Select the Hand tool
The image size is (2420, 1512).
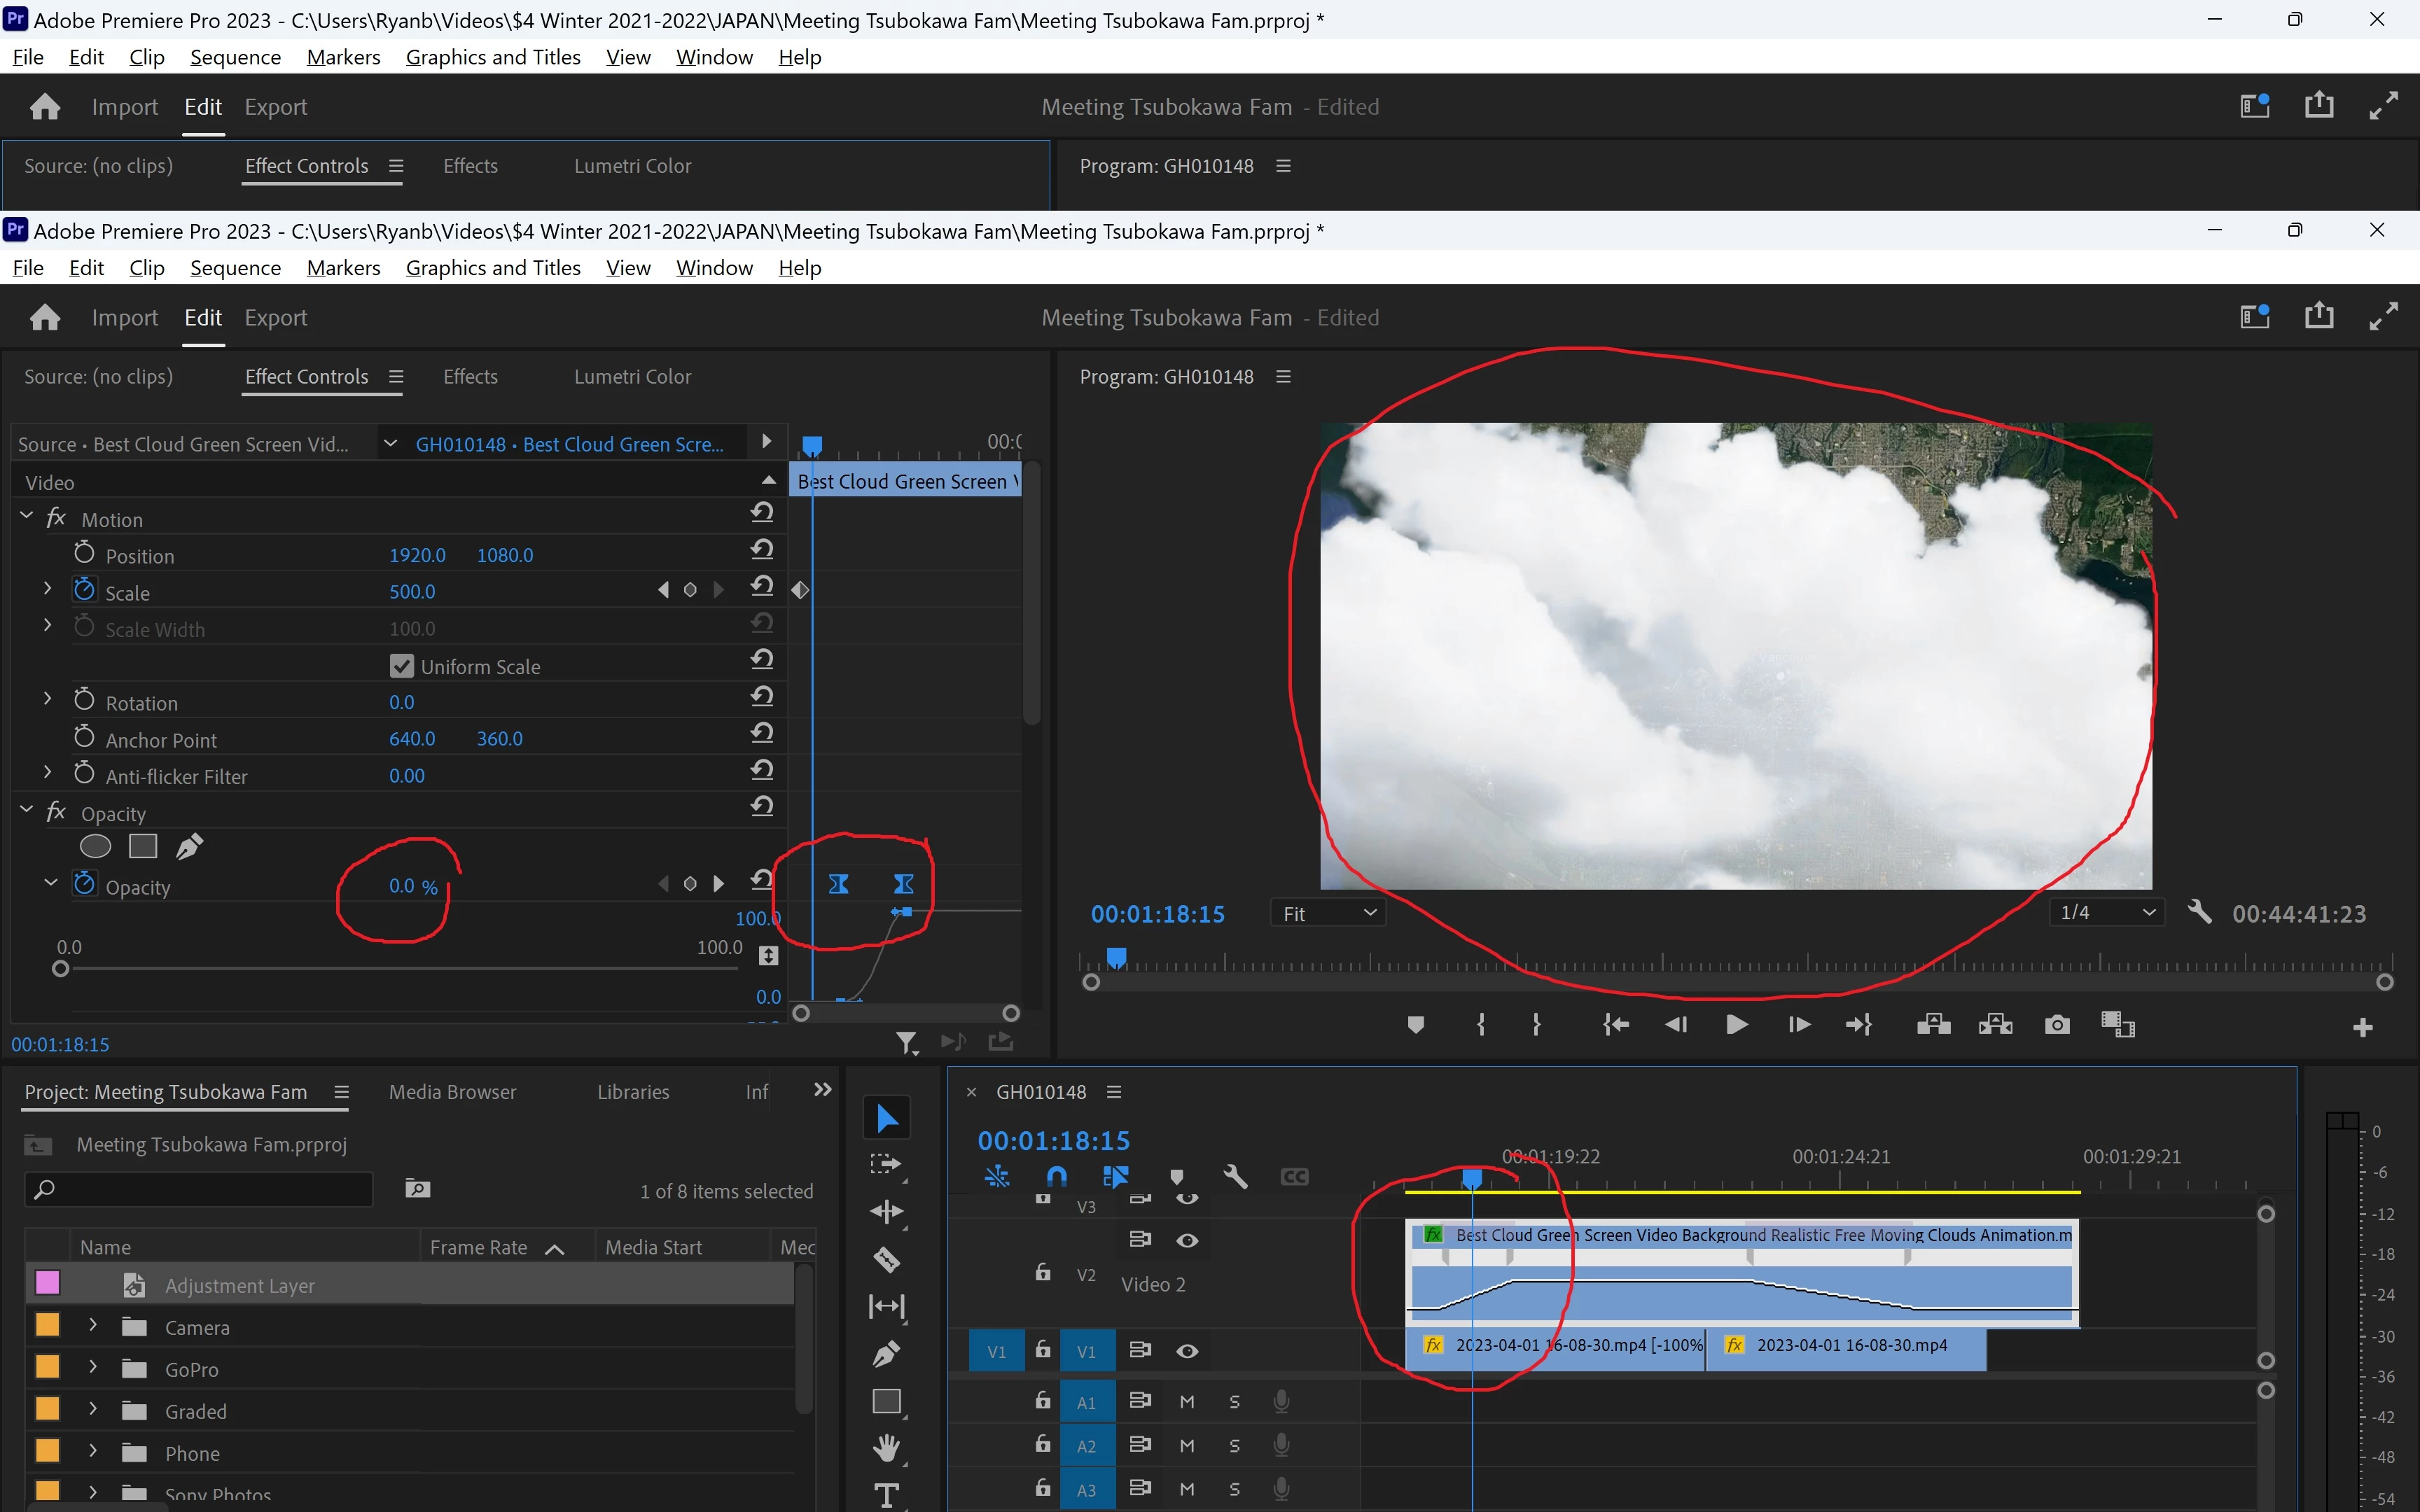click(x=886, y=1448)
